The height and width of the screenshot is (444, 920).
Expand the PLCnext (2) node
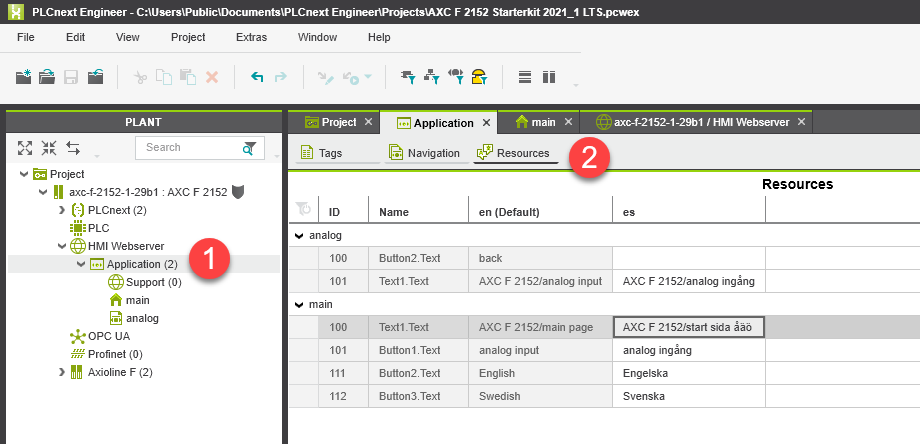(x=62, y=210)
